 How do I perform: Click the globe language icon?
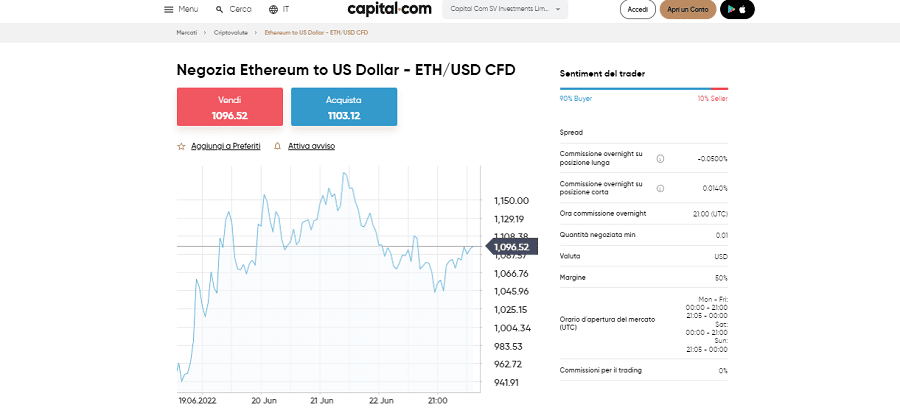pyautogui.click(x=273, y=9)
